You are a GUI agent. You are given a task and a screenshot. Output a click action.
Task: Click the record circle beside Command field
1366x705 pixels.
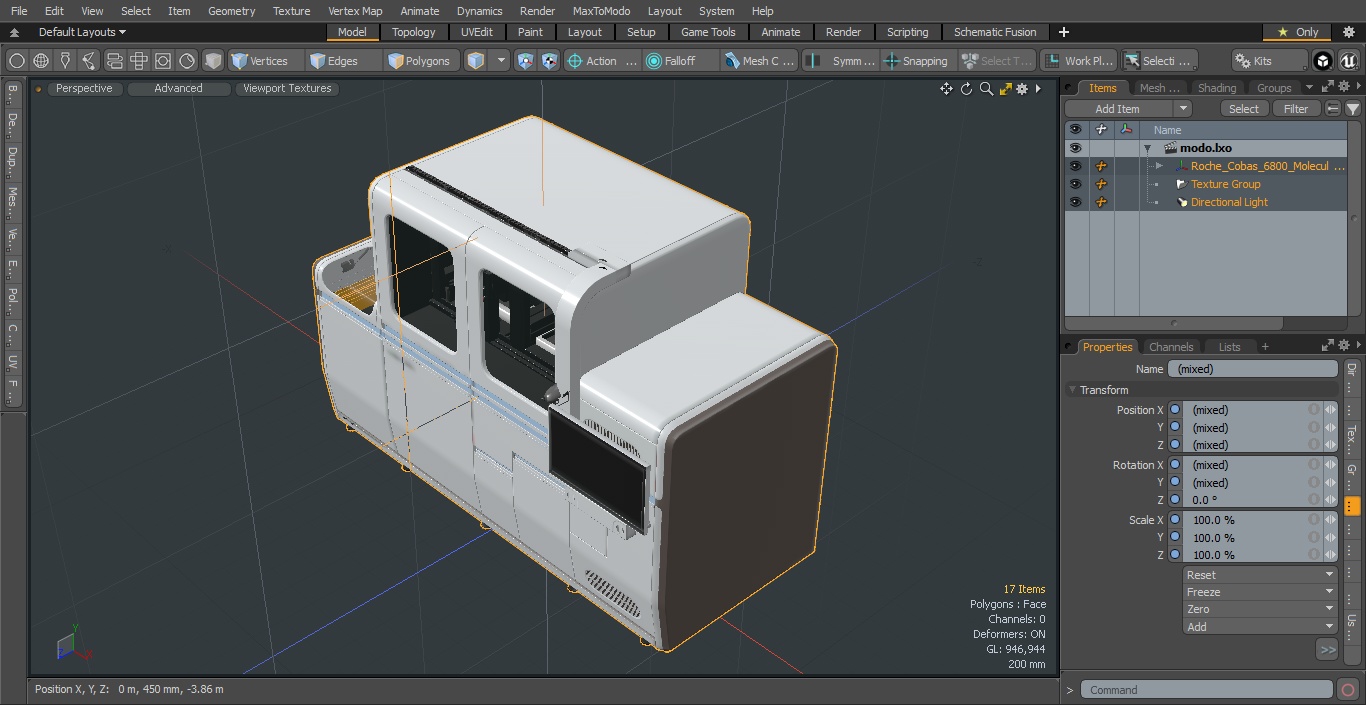[1347, 690]
